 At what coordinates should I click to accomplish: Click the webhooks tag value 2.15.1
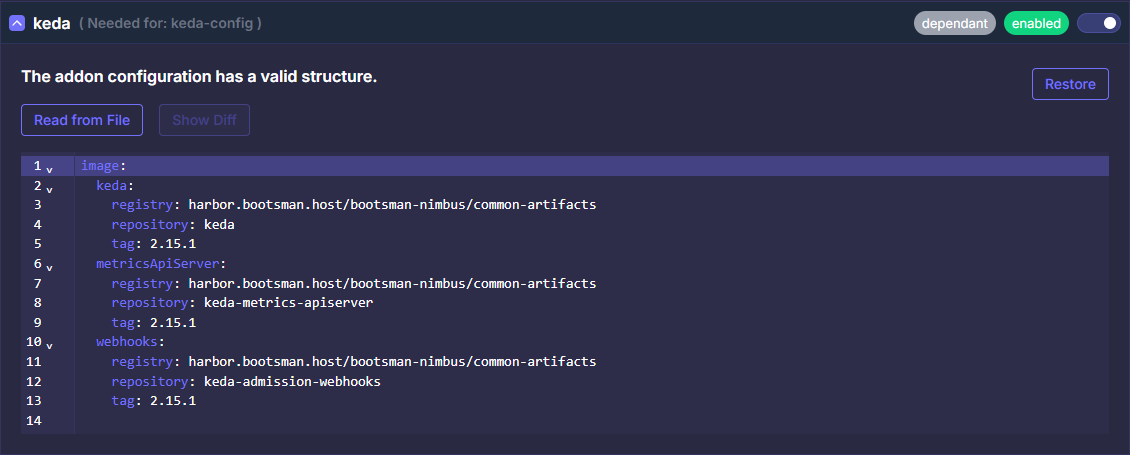coord(172,401)
